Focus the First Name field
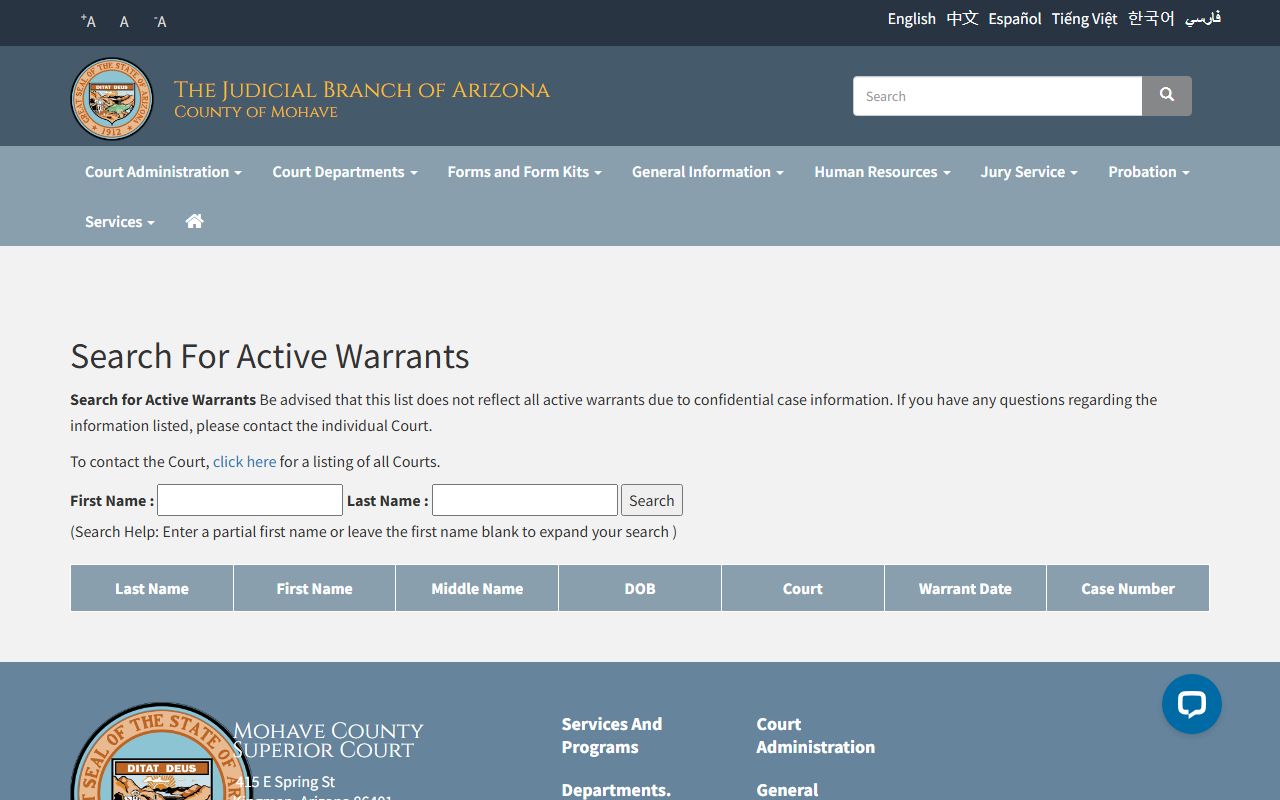1280x800 pixels. point(250,500)
